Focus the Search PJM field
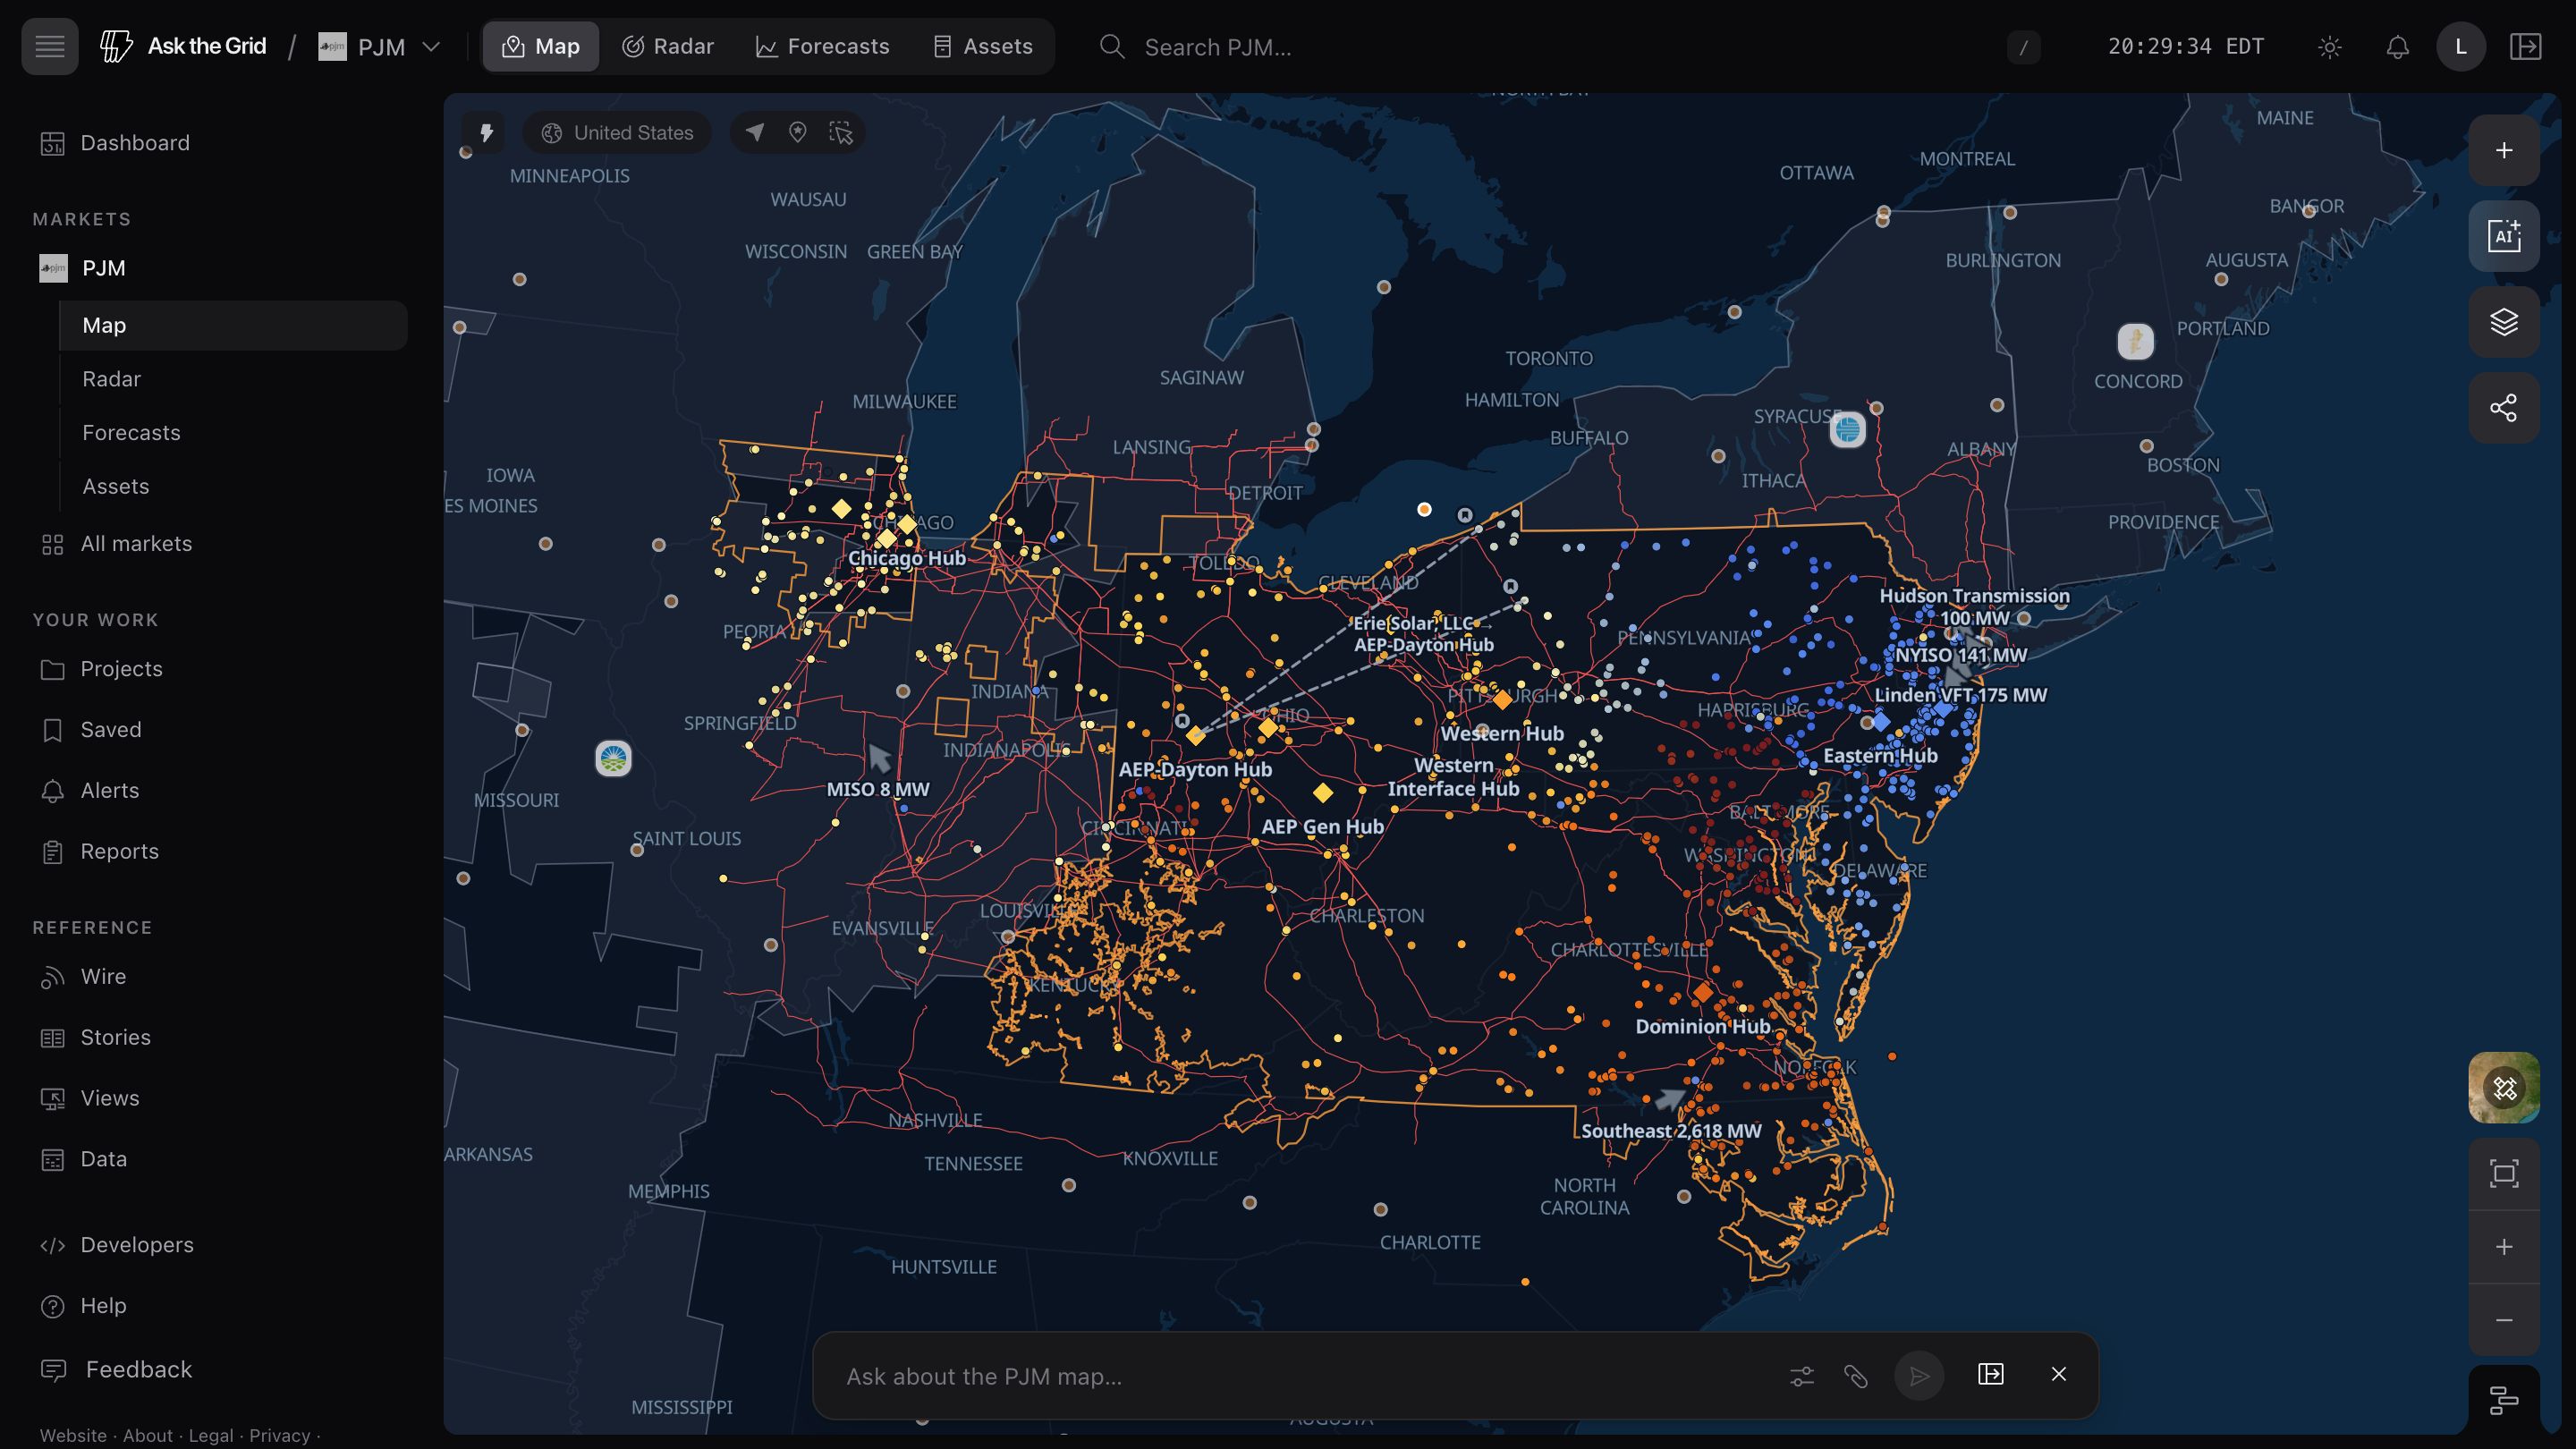Screen dimensions: 2576x1449 click(1560, 47)
